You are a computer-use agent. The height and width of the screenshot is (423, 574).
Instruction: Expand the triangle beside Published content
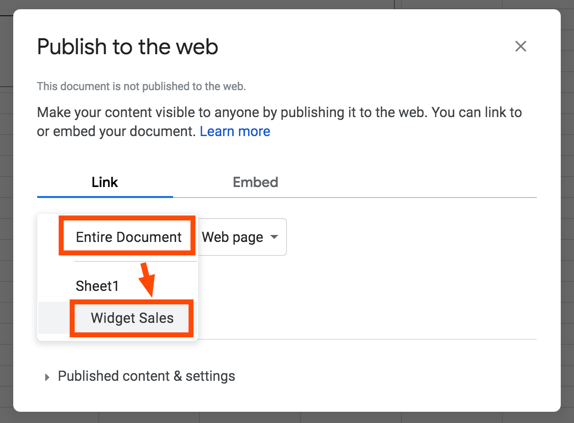[x=46, y=377]
